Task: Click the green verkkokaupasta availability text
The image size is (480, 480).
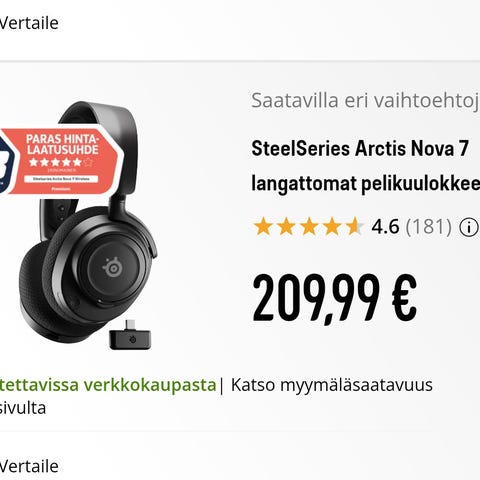Action: pyautogui.click(x=108, y=385)
